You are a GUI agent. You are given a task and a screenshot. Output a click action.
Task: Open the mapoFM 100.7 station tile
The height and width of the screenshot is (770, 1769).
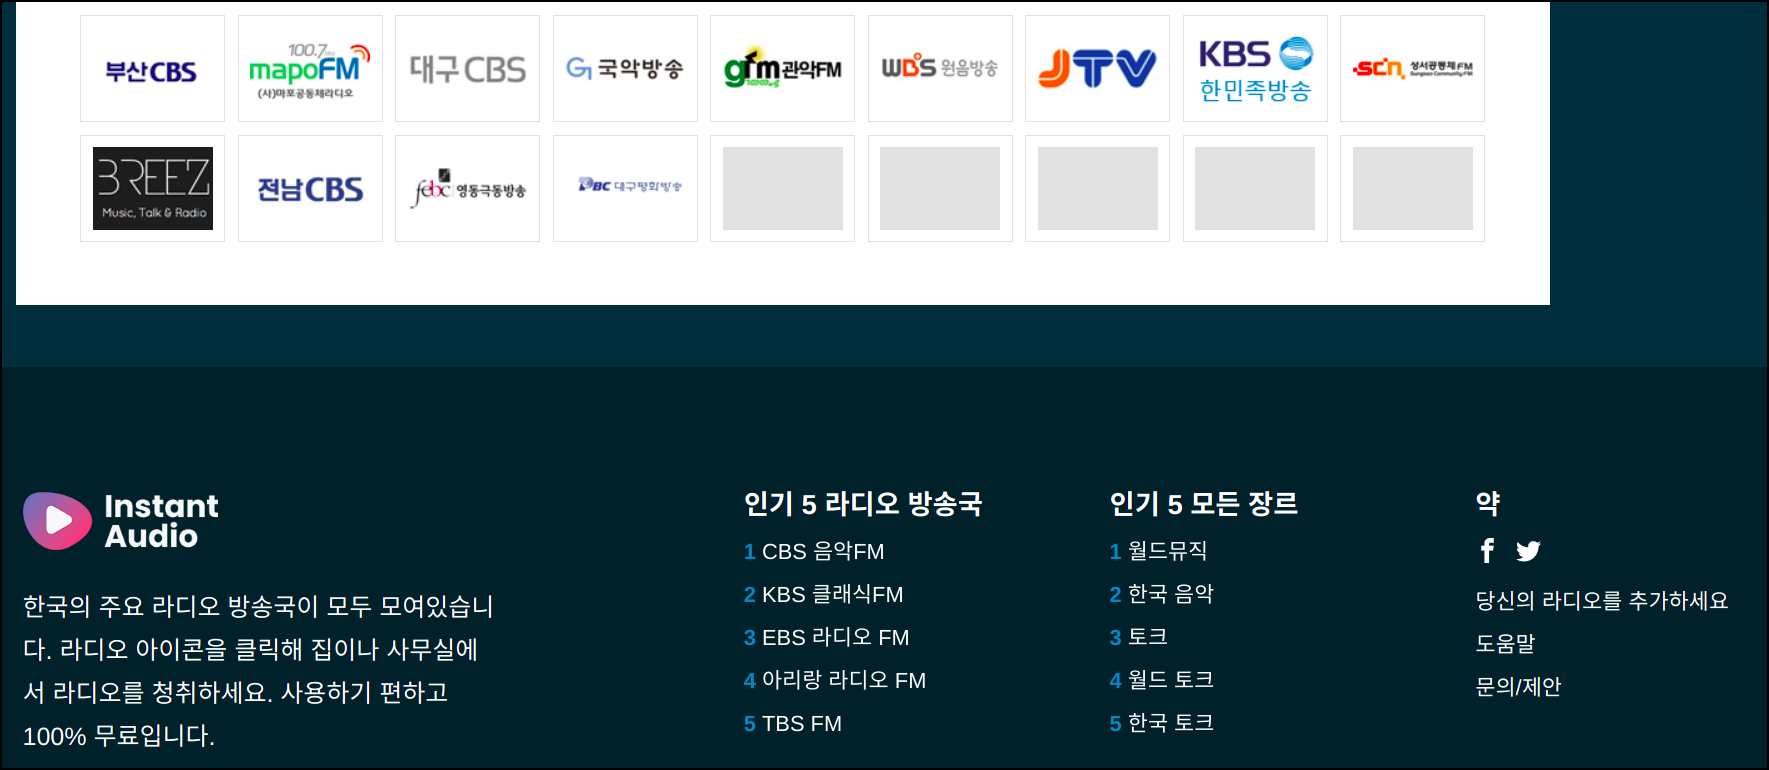[310, 68]
